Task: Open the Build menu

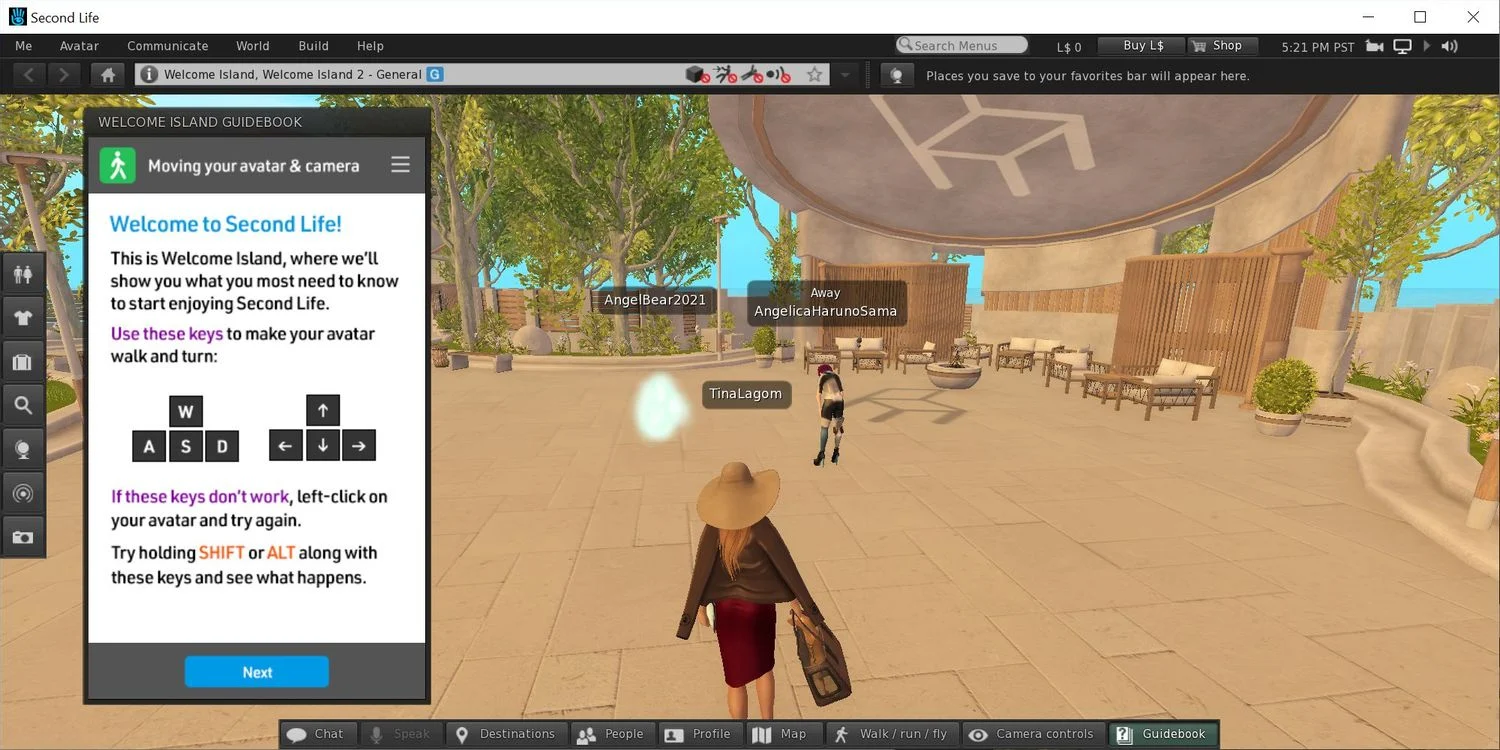Action: click(314, 46)
